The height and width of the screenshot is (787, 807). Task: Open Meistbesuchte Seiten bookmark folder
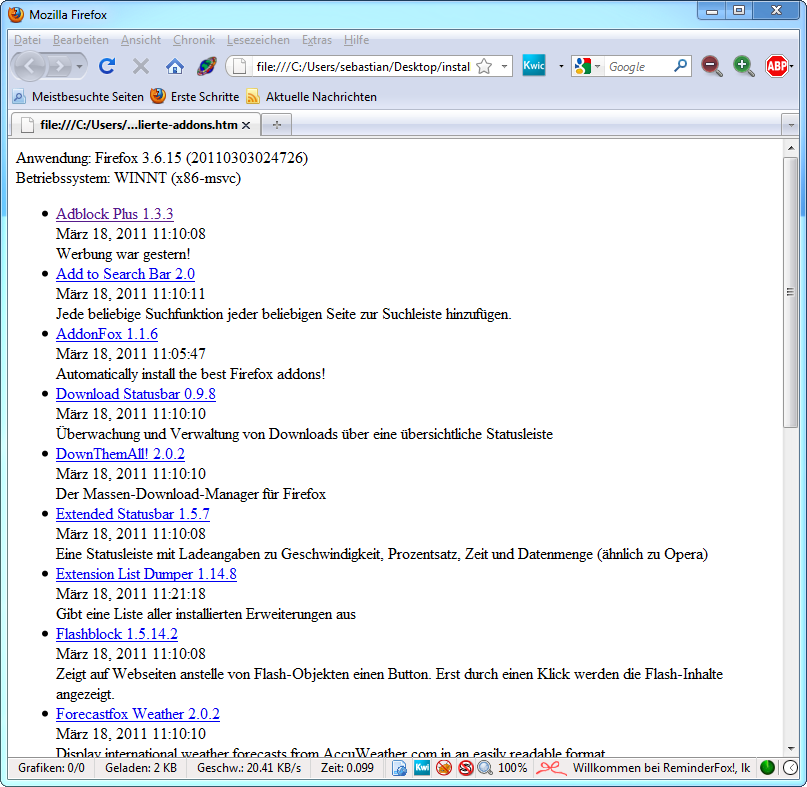pyautogui.click(x=78, y=97)
